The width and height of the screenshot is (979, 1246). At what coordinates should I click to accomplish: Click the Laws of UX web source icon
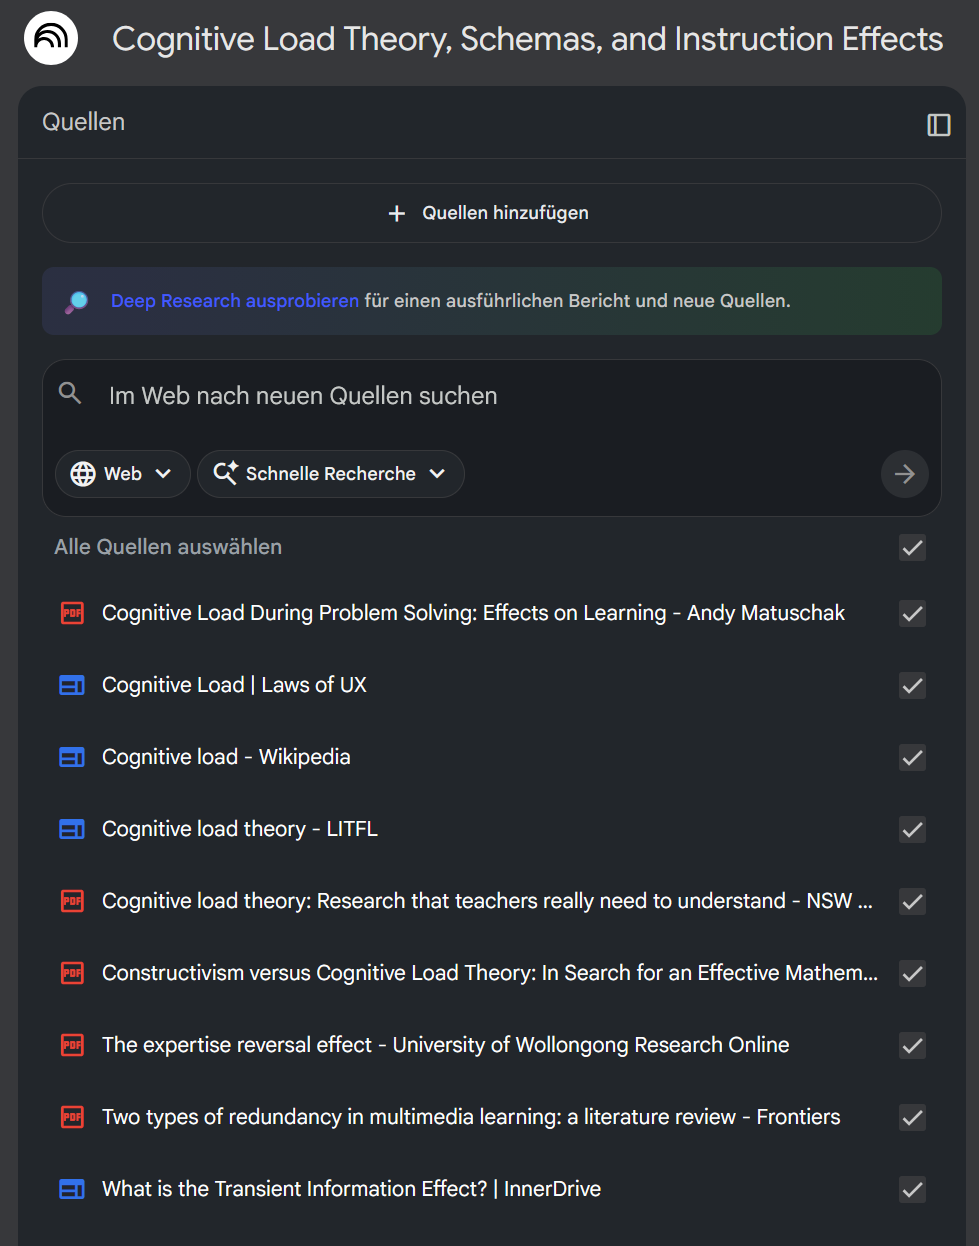pos(72,685)
